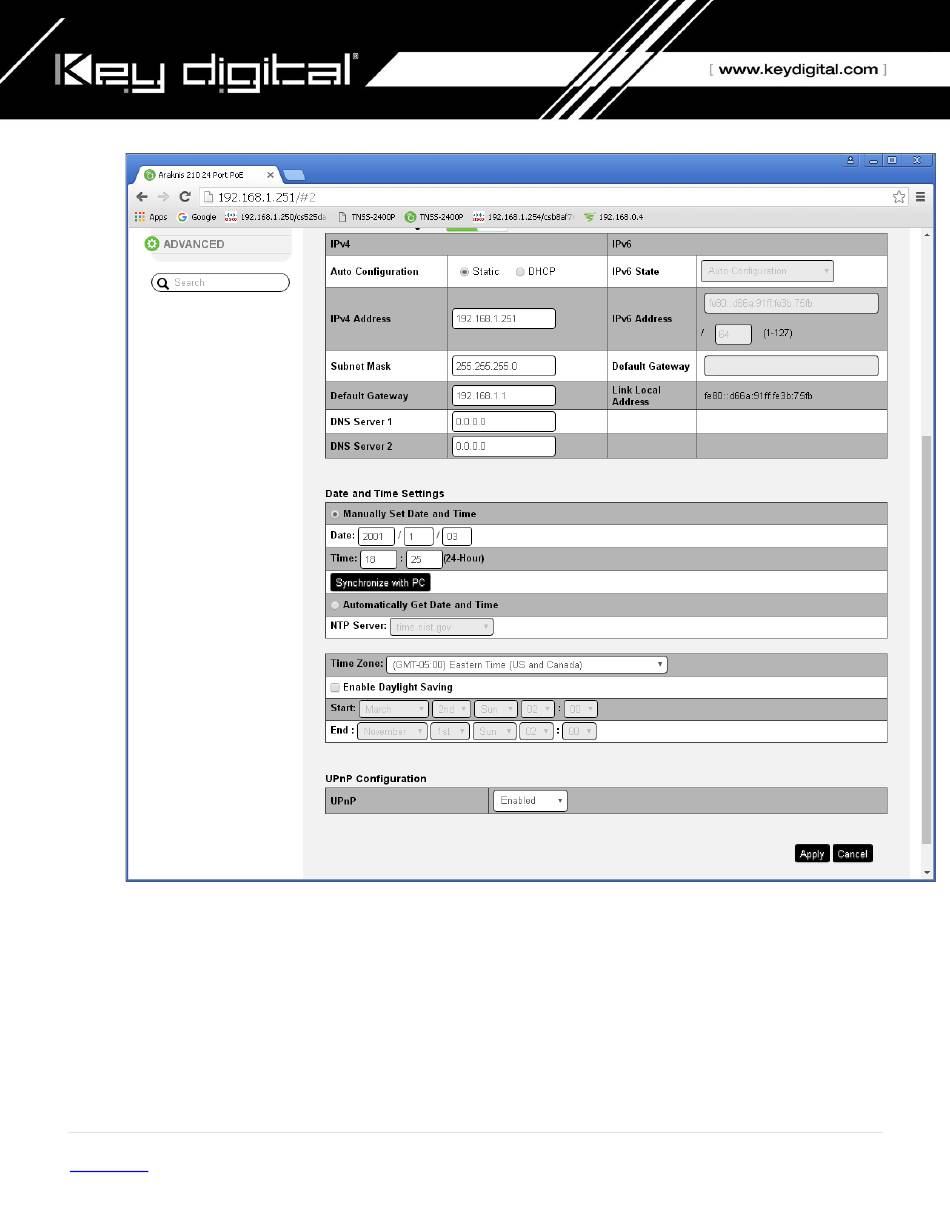Viewport: 950px width, 1229px height.
Task: Click Synchronize with PC
Action: pos(381,582)
